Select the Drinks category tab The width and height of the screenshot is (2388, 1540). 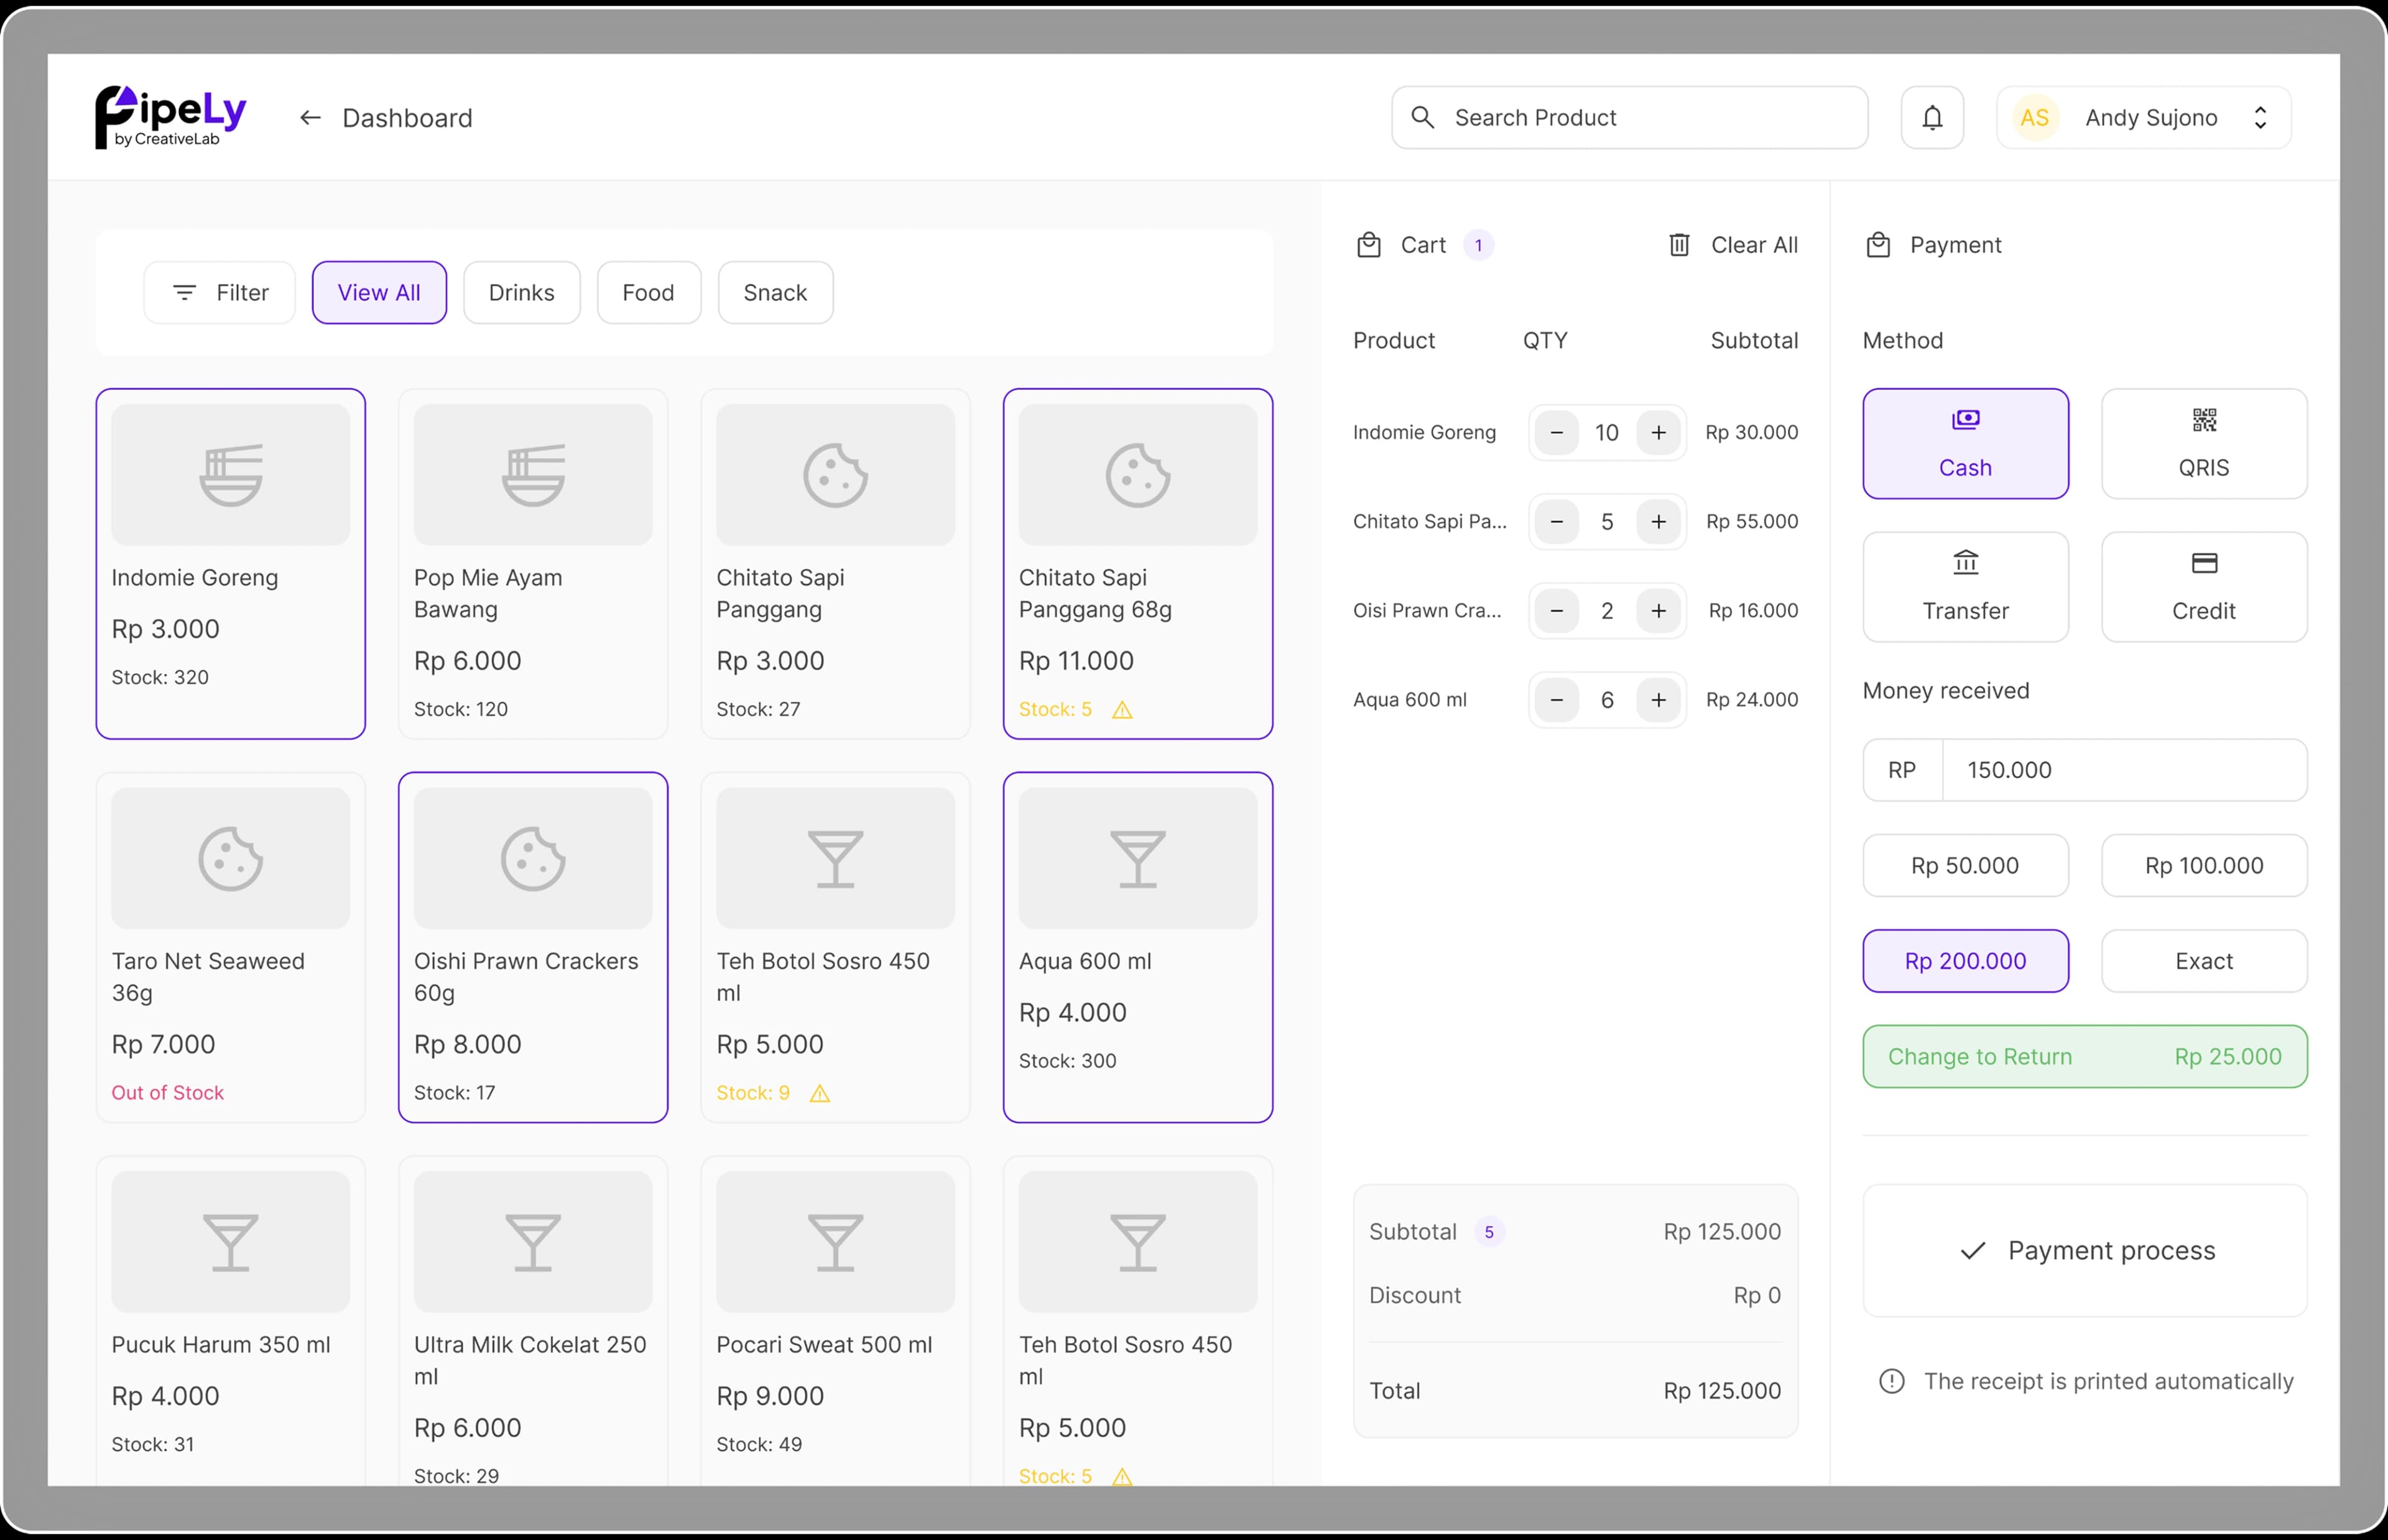(521, 292)
